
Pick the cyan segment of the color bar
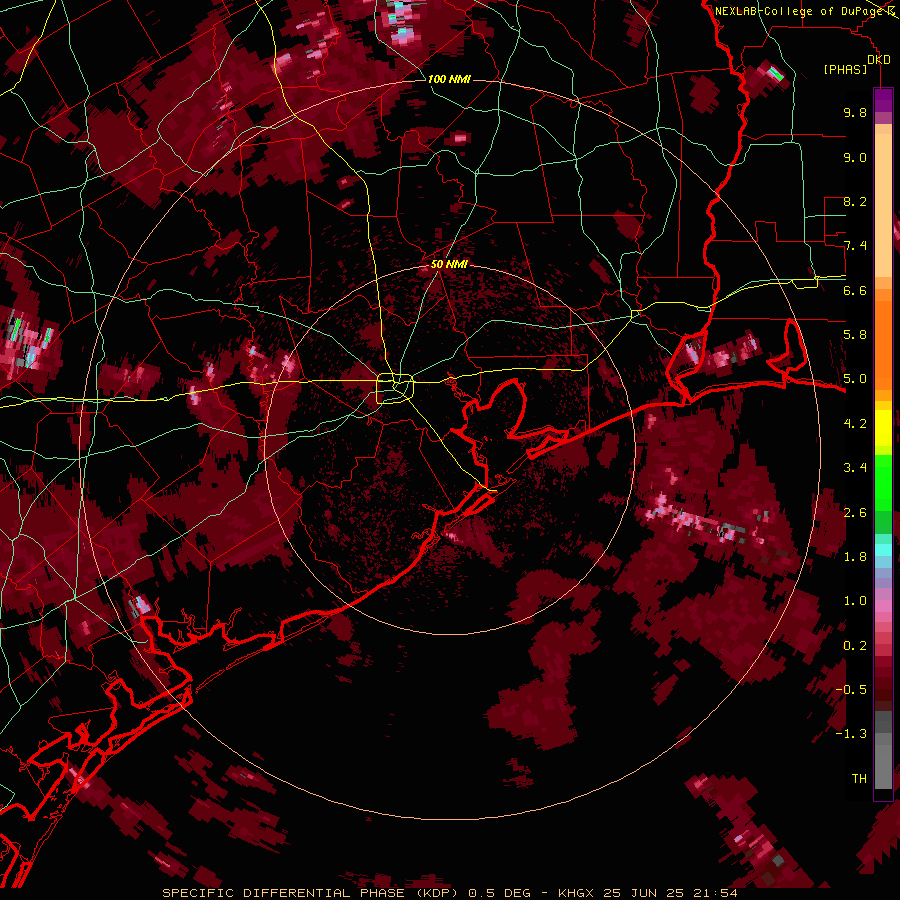point(883,550)
